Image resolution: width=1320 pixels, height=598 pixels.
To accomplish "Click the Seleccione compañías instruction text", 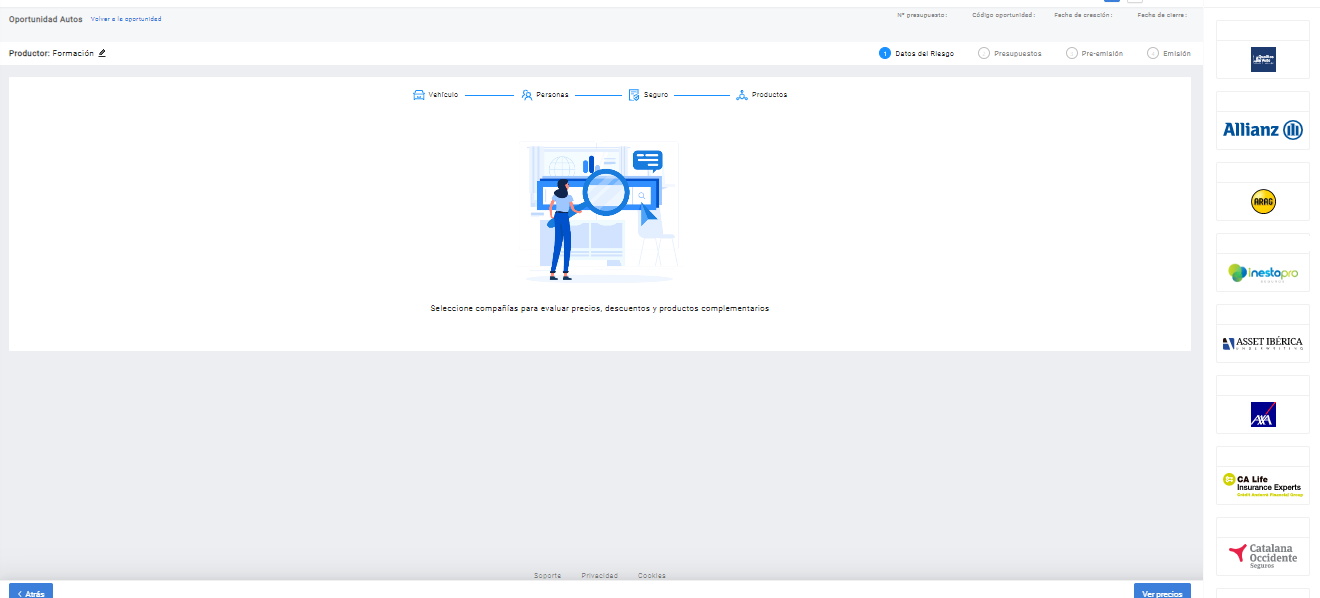I will pos(600,309).
